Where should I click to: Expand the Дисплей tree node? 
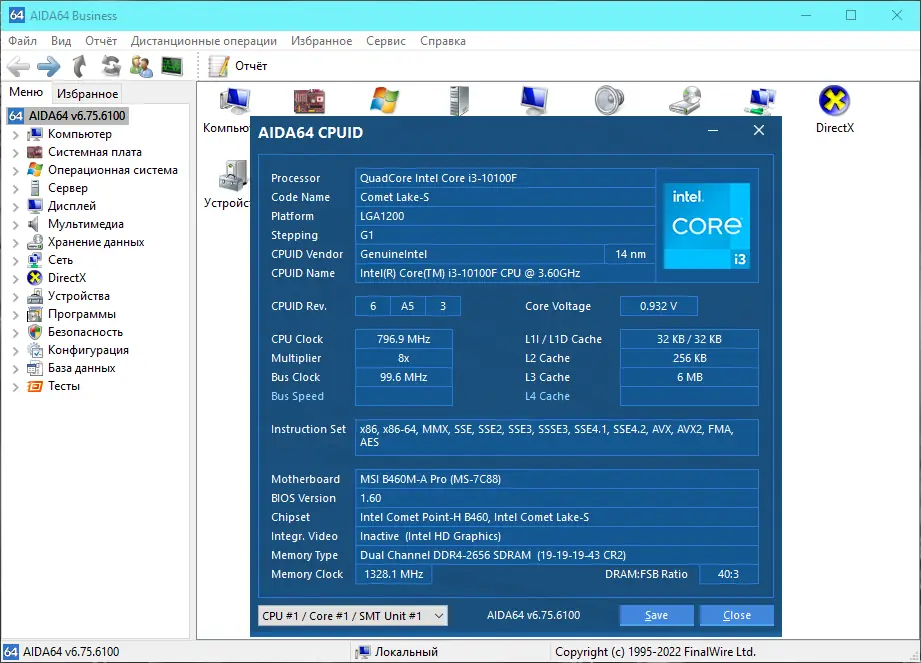16,207
